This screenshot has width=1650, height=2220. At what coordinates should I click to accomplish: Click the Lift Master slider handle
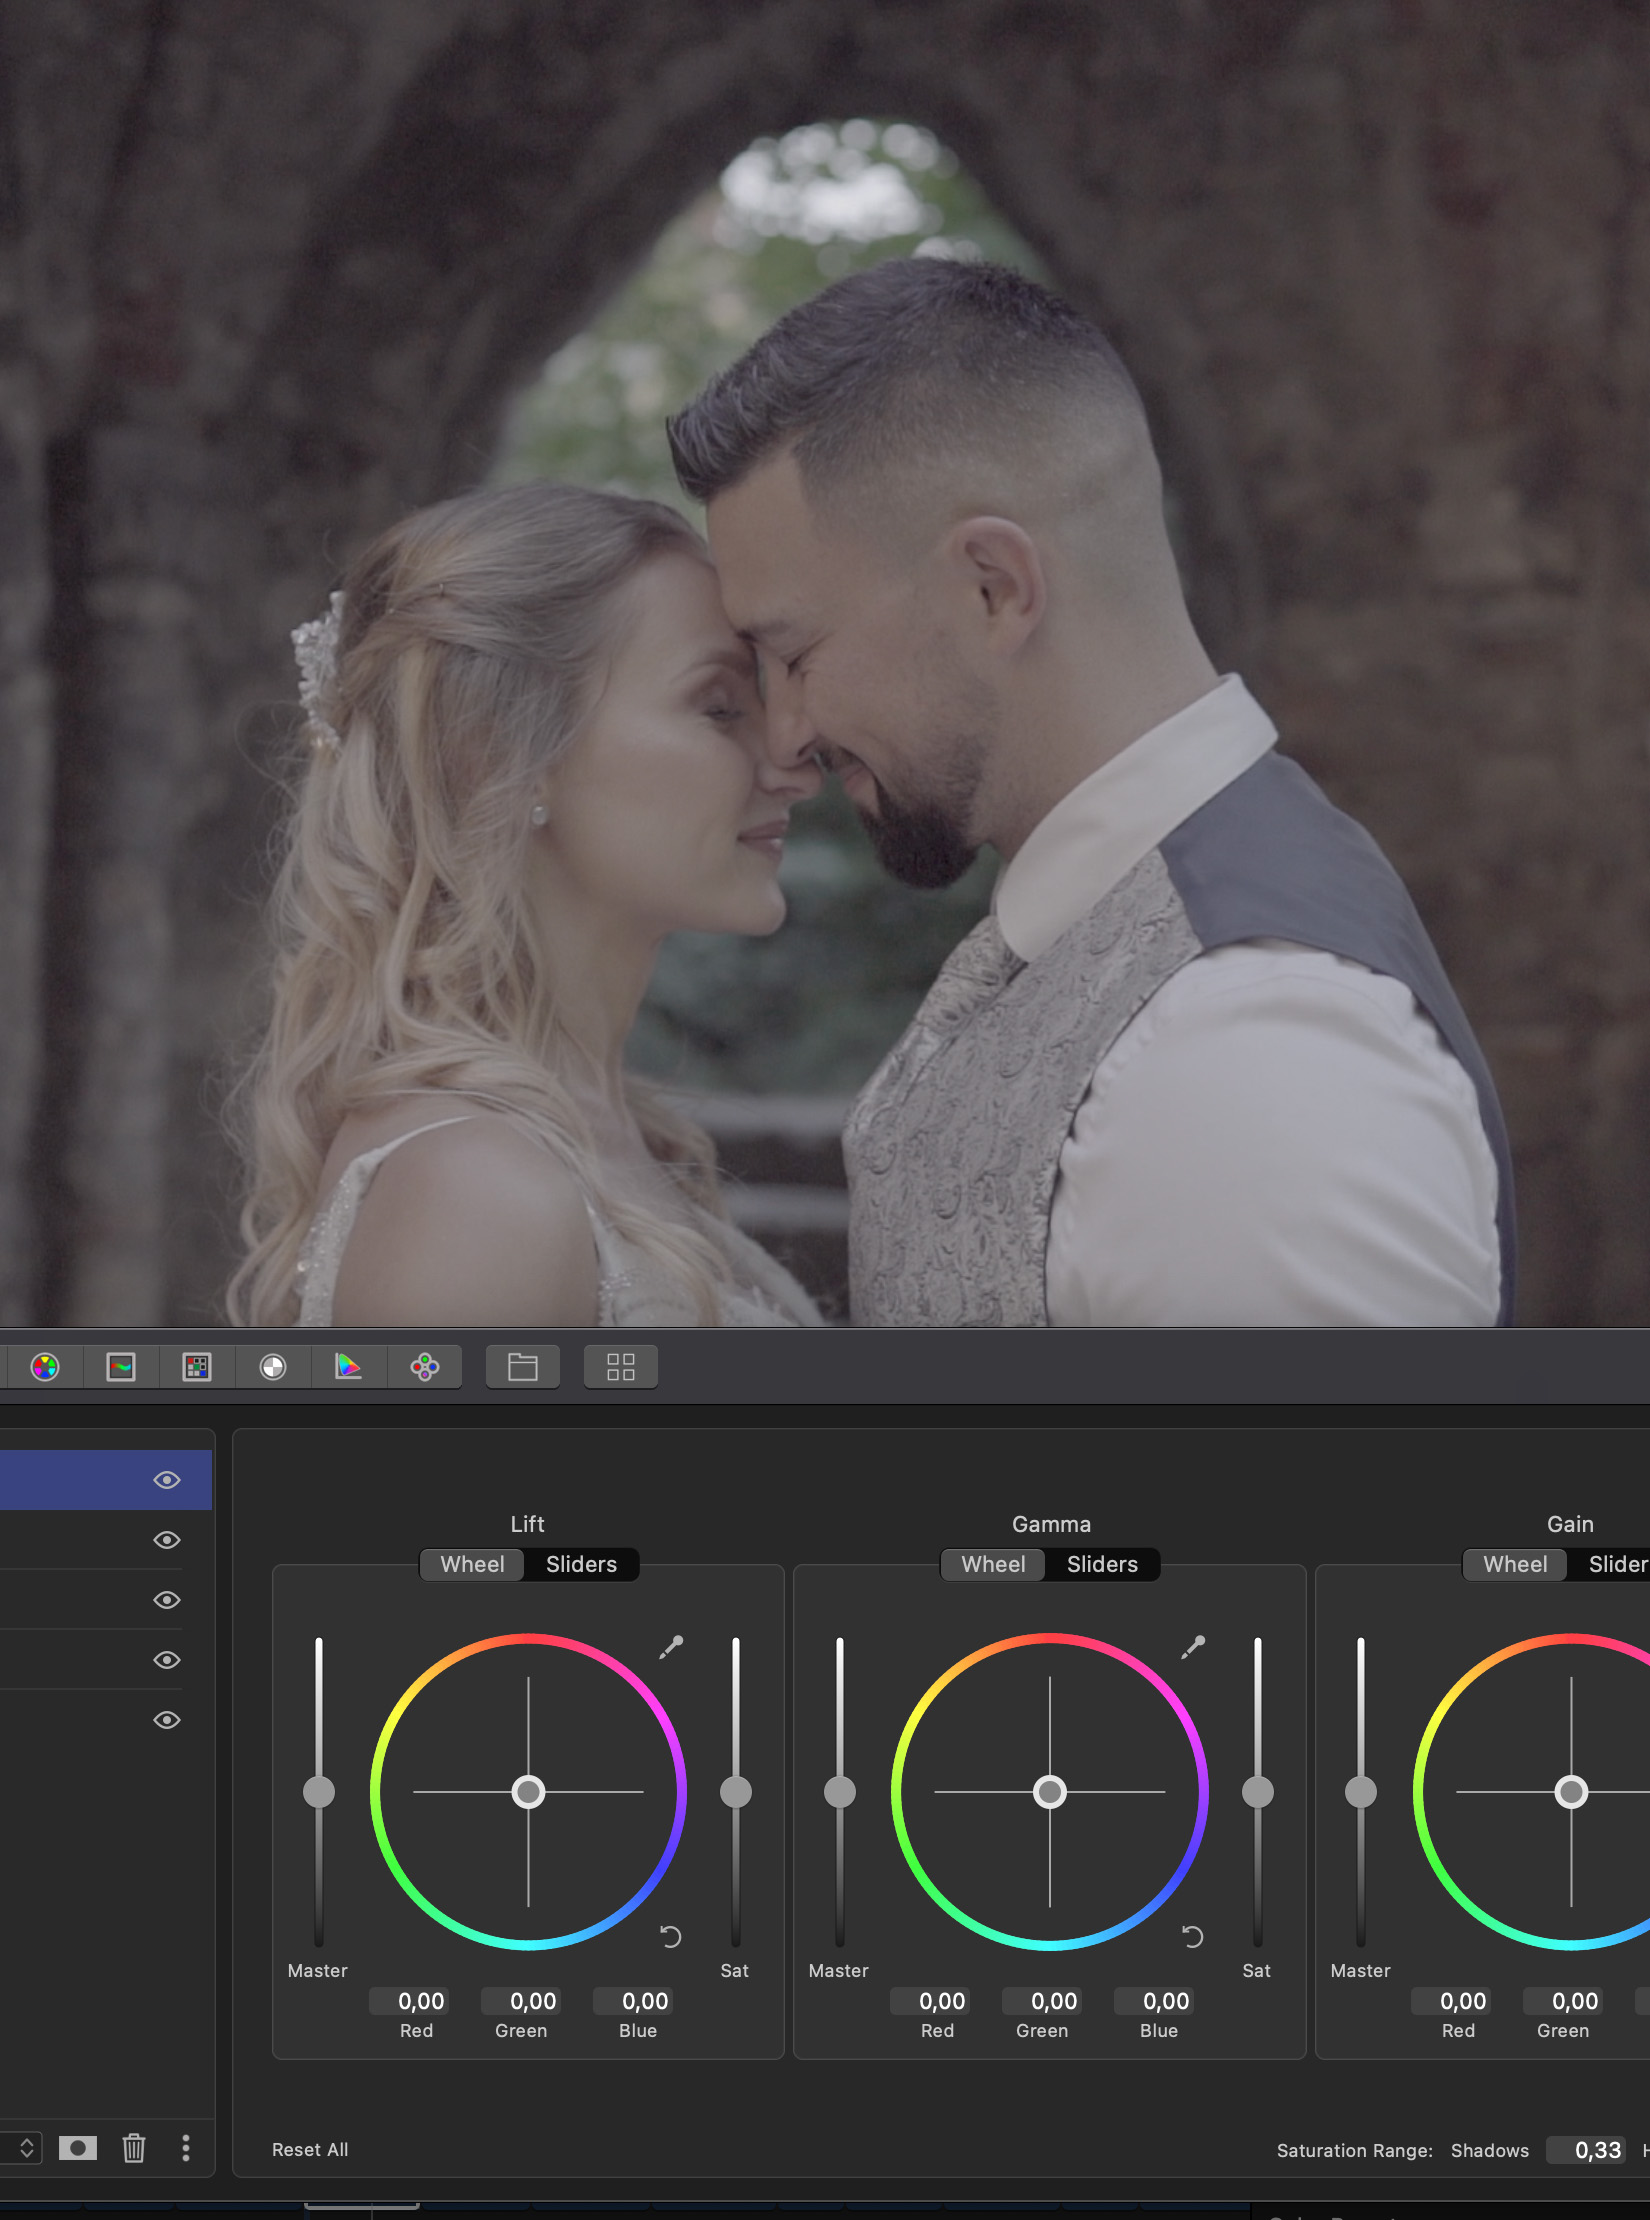(319, 1792)
